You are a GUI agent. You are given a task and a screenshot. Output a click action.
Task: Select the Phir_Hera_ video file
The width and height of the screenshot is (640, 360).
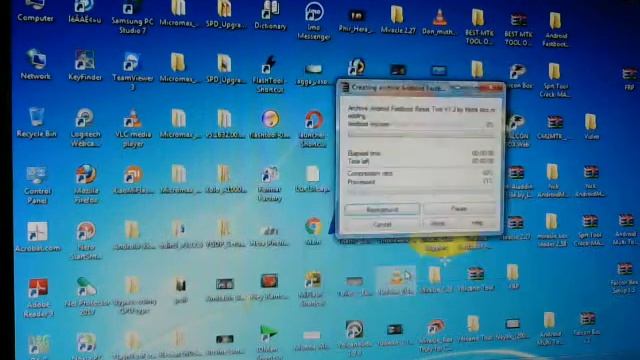click(356, 21)
